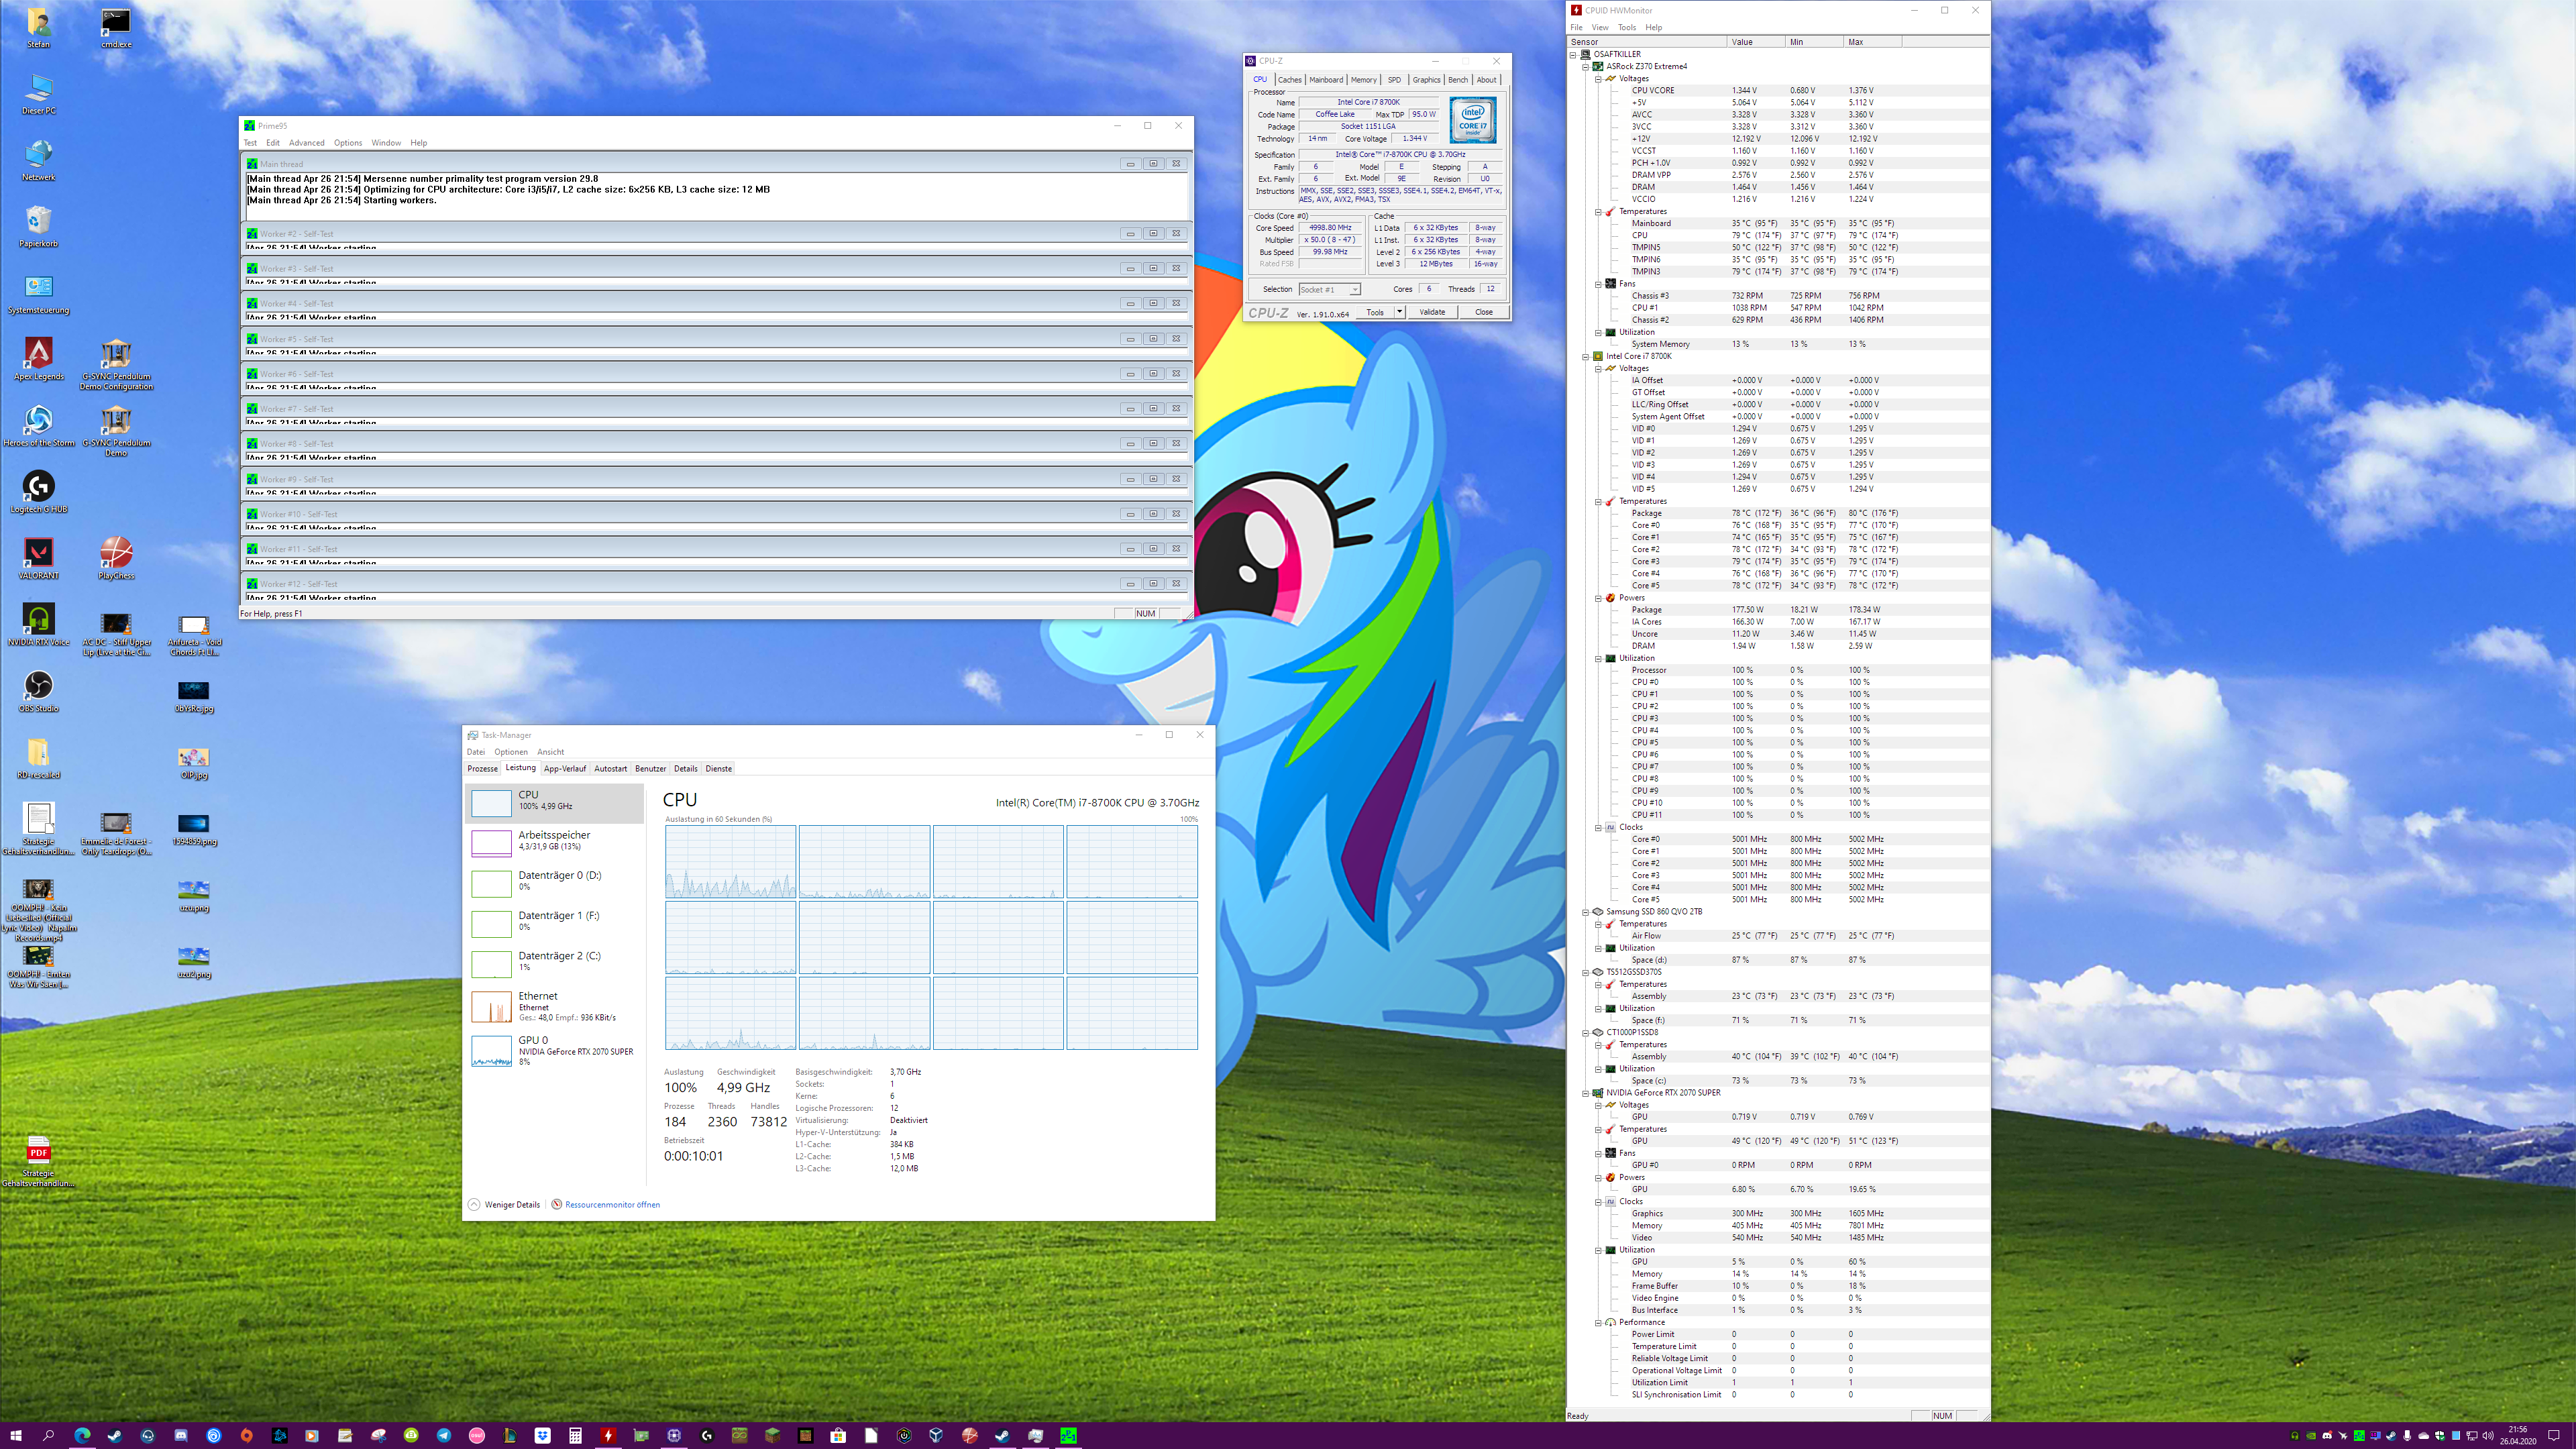
Task: Click Weniger Details in Task Manager
Action: (x=511, y=1205)
